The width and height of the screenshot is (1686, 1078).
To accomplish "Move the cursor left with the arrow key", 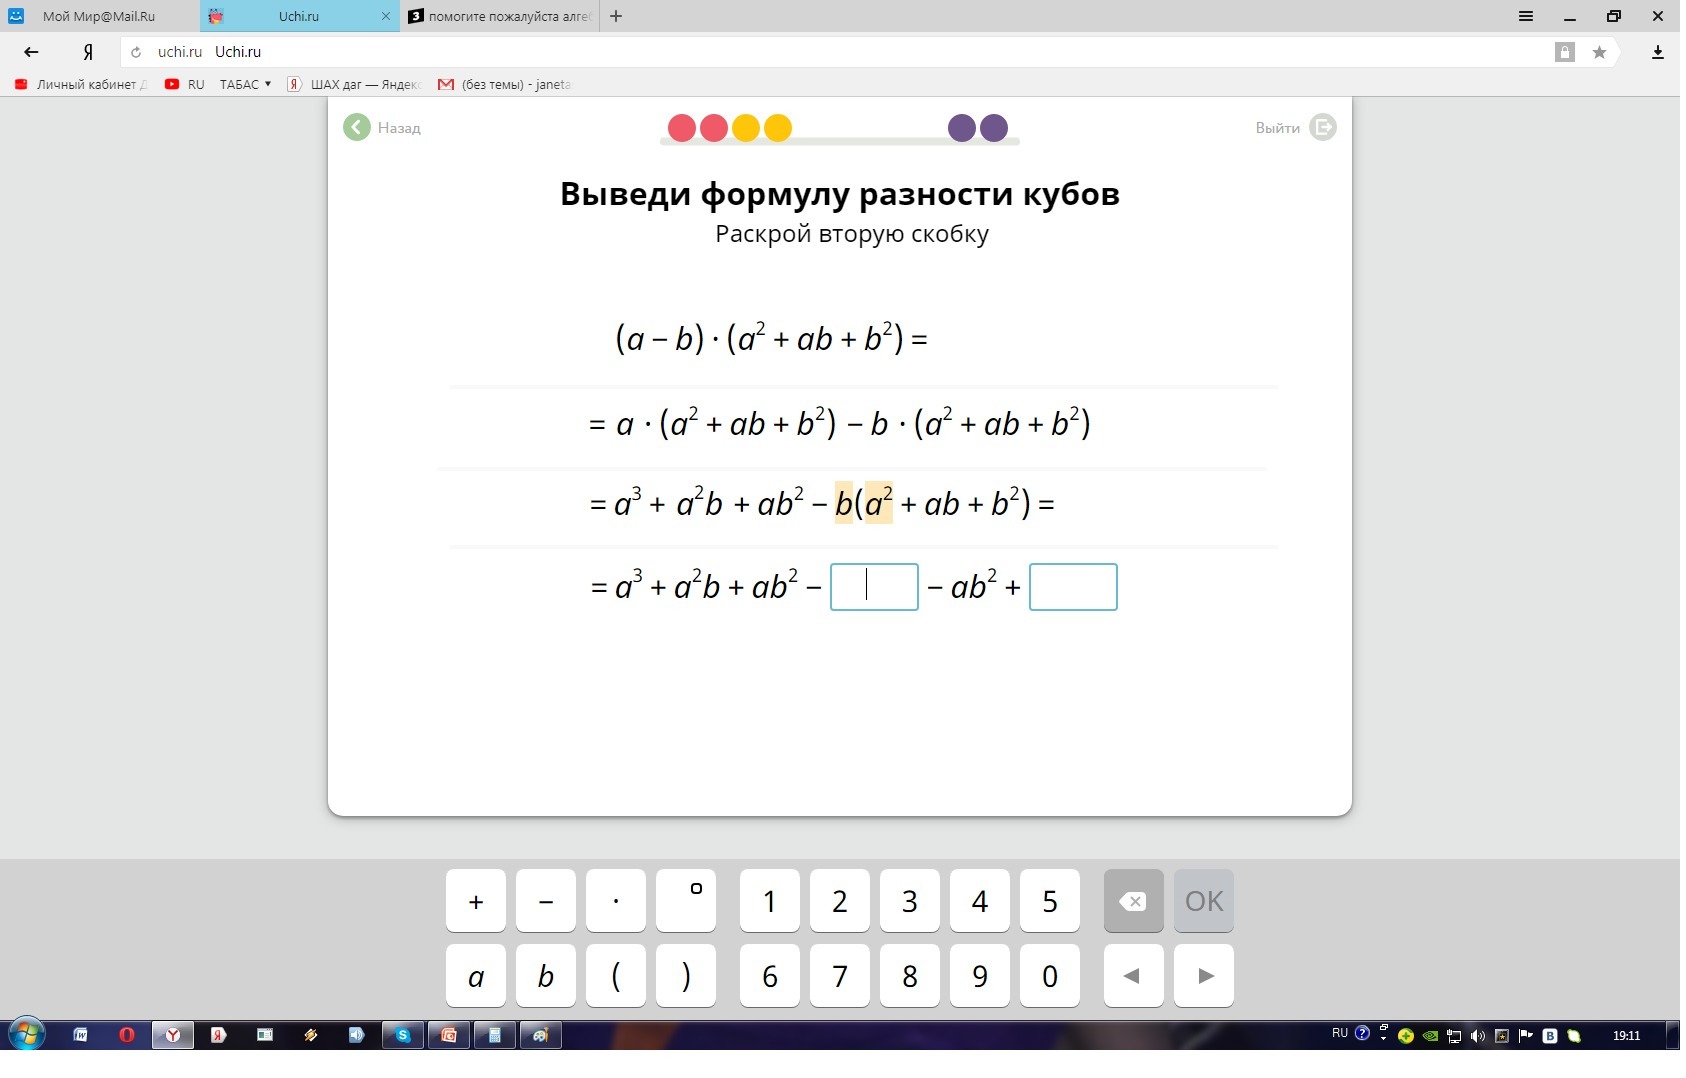I will pos(1133,975).
